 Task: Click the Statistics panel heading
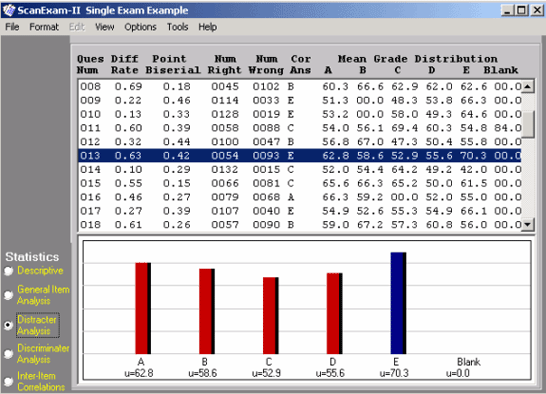coord(32,257)
